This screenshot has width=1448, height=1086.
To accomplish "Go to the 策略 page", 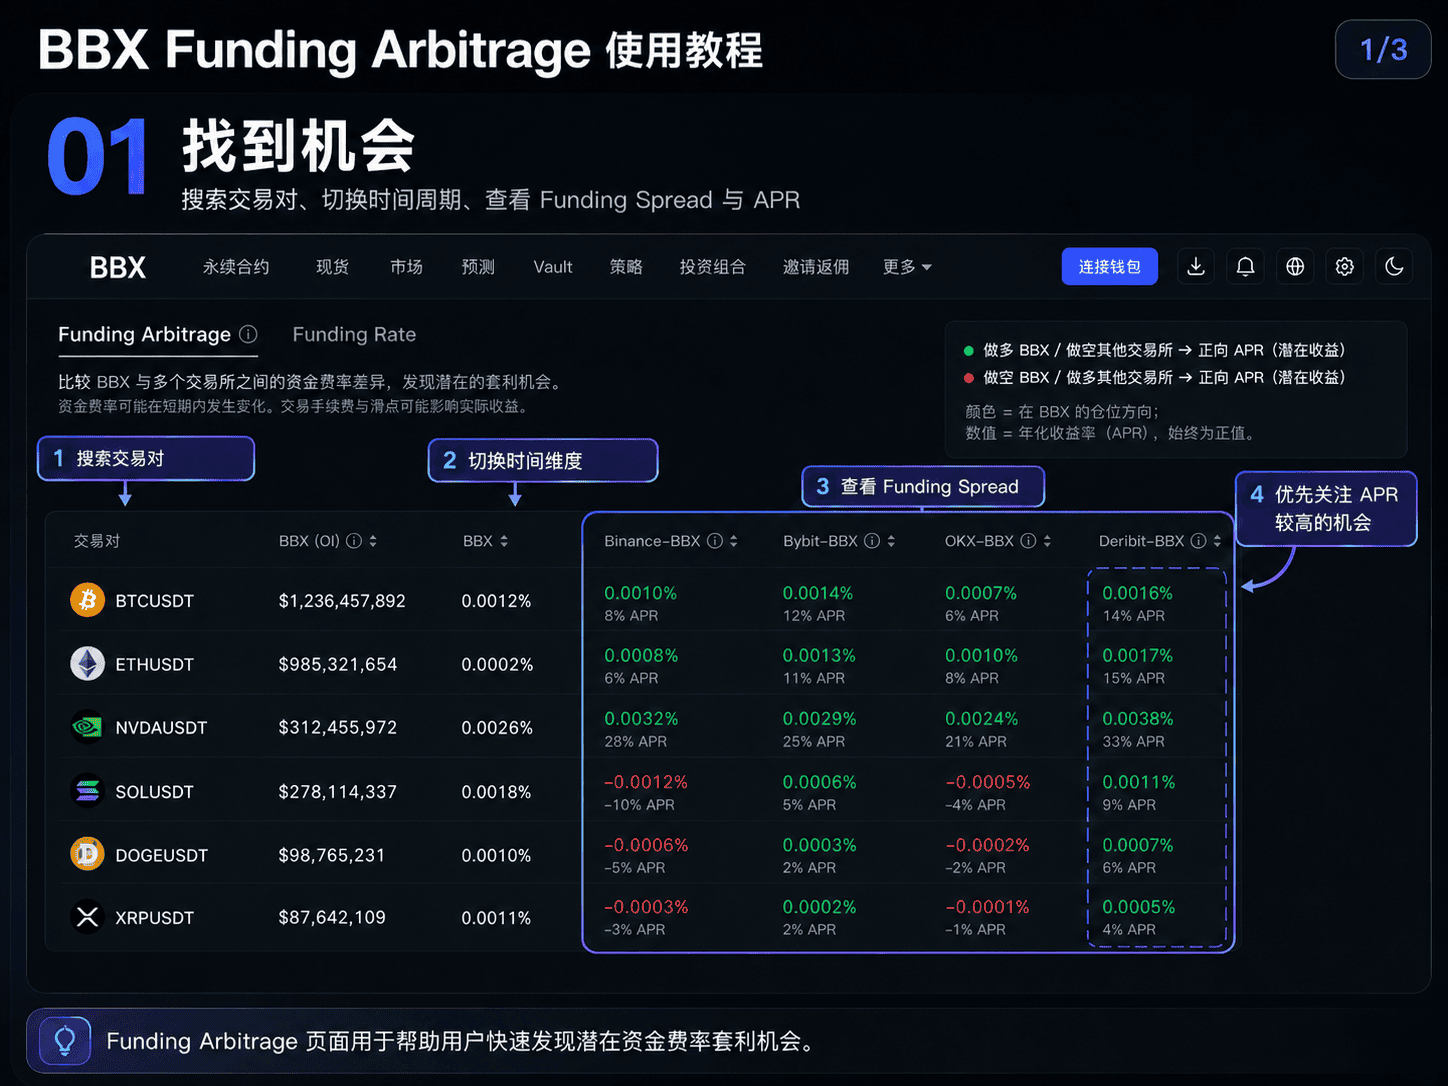I will tap(626, 267).
